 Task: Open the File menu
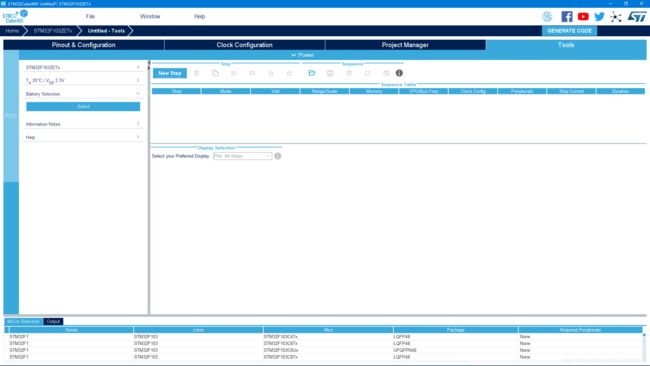(90, 17)
